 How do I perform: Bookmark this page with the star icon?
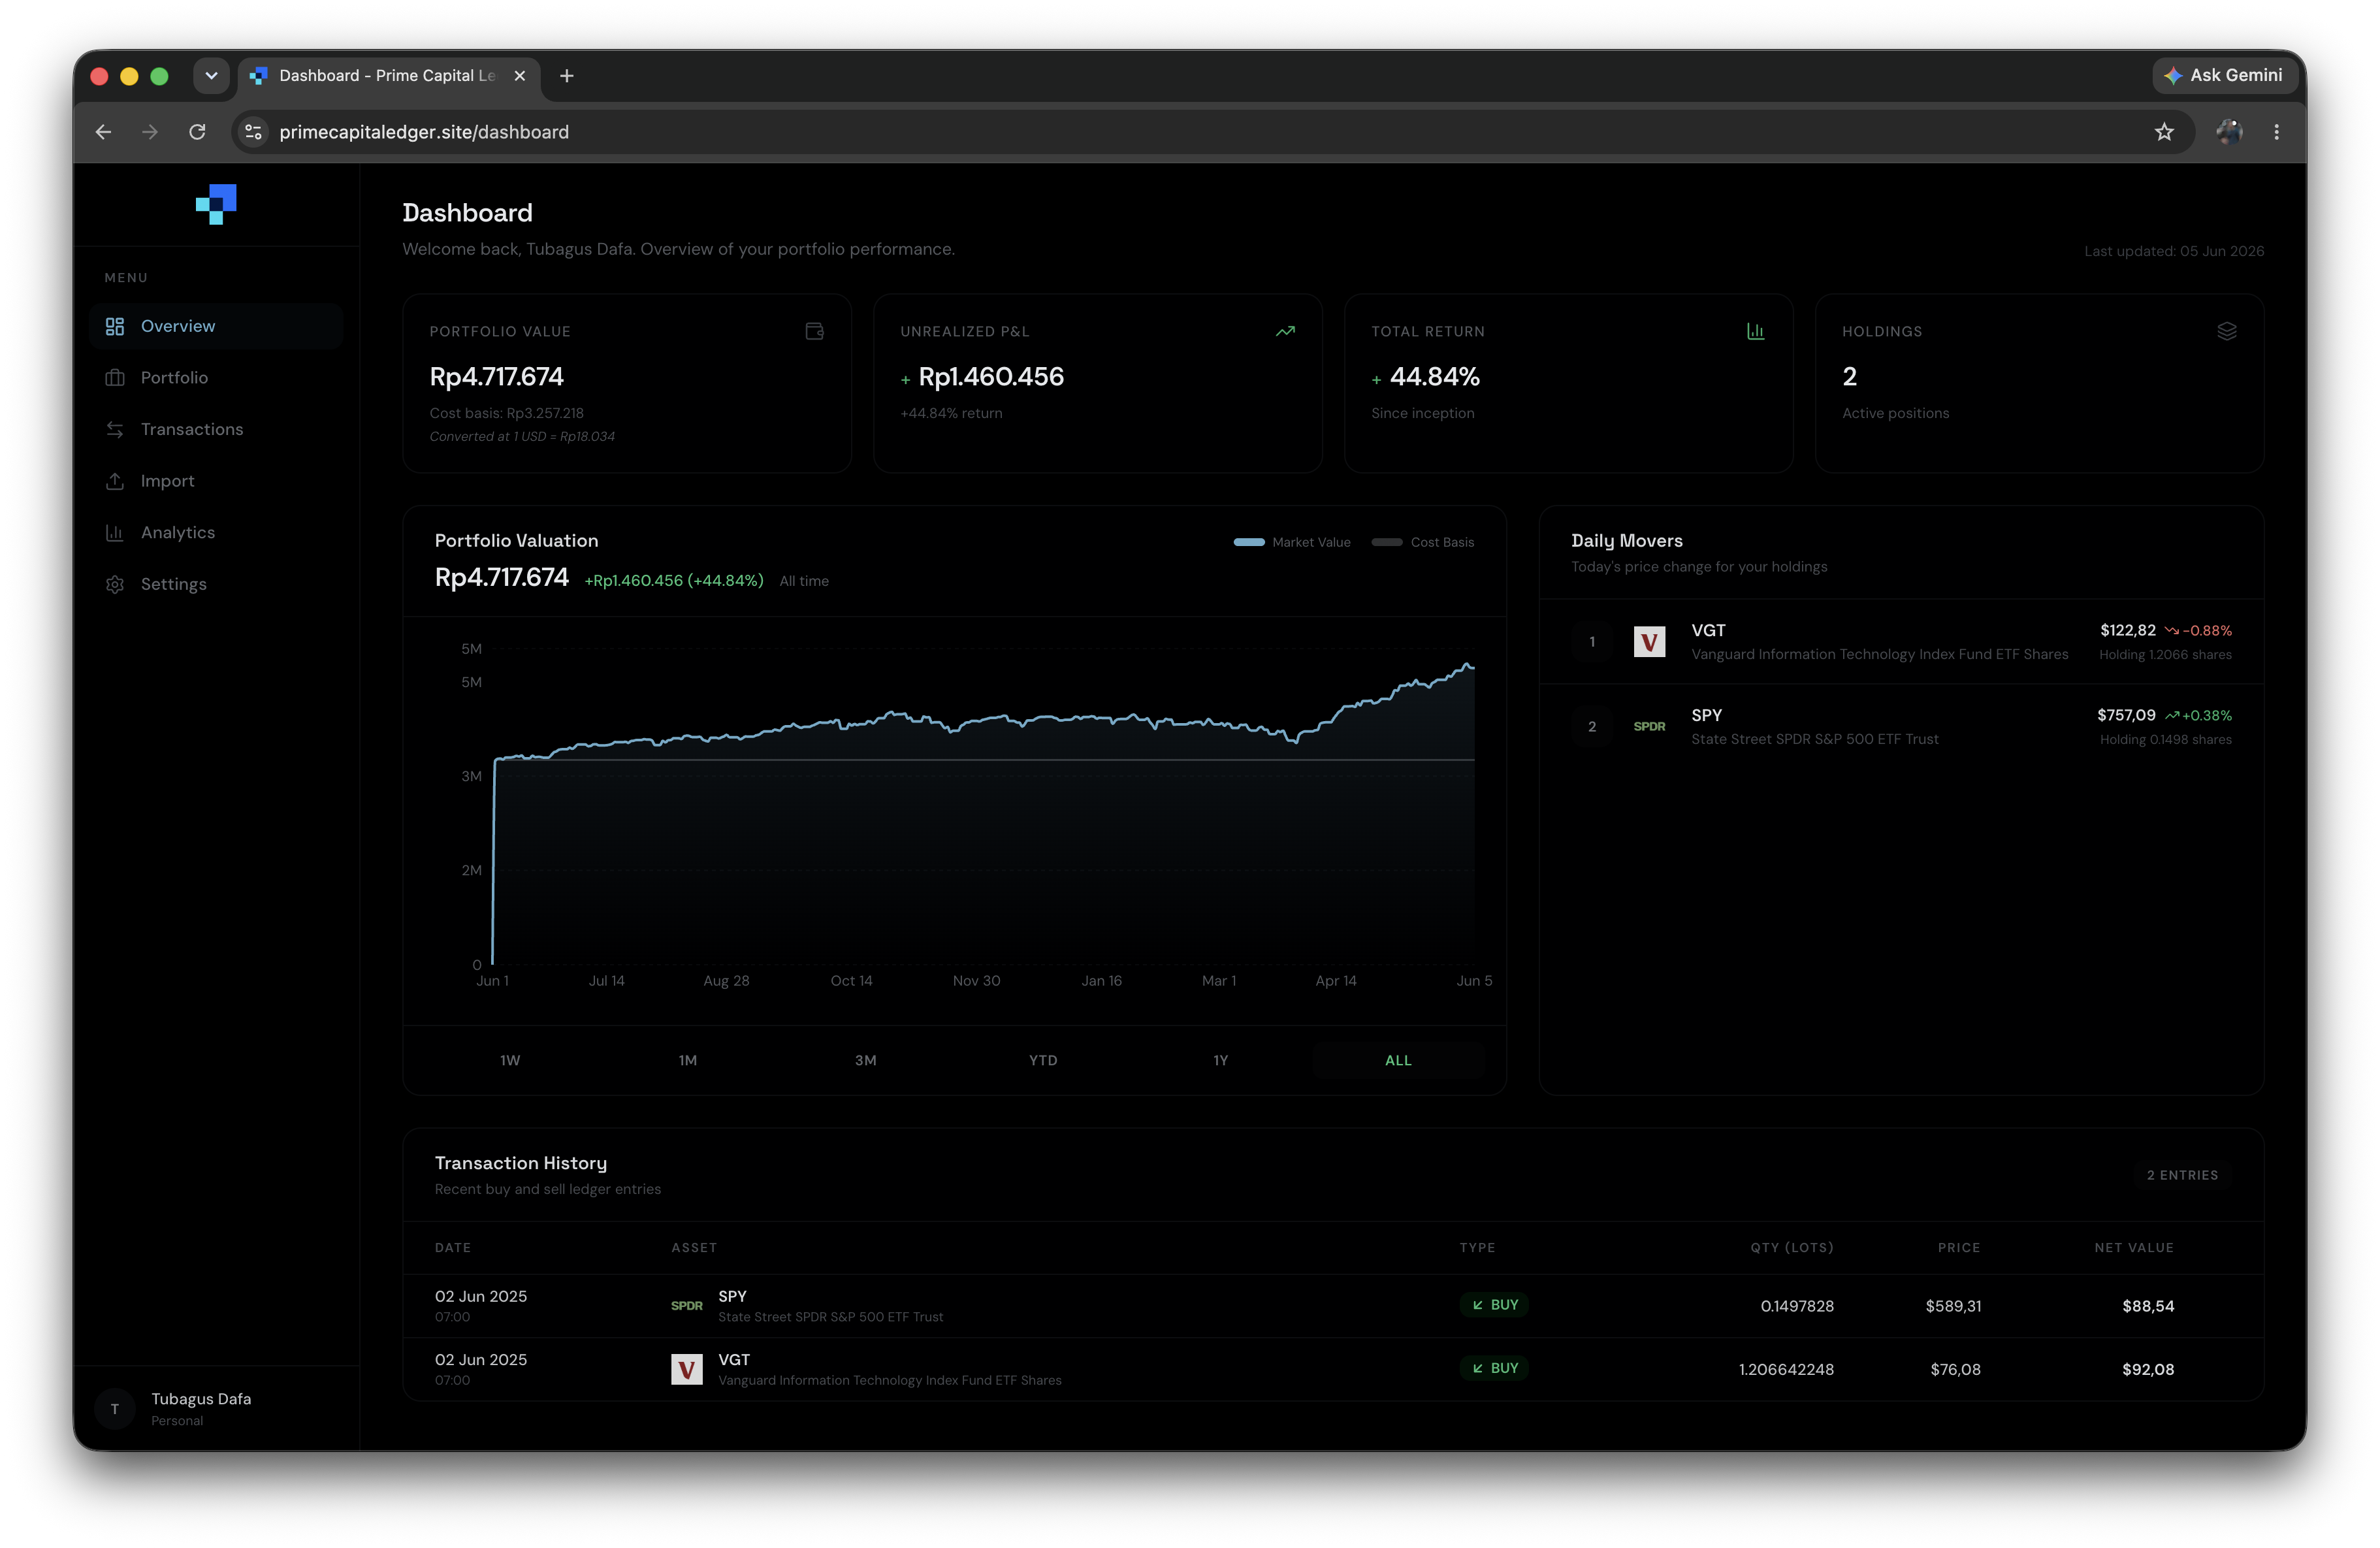(2165, 132)
